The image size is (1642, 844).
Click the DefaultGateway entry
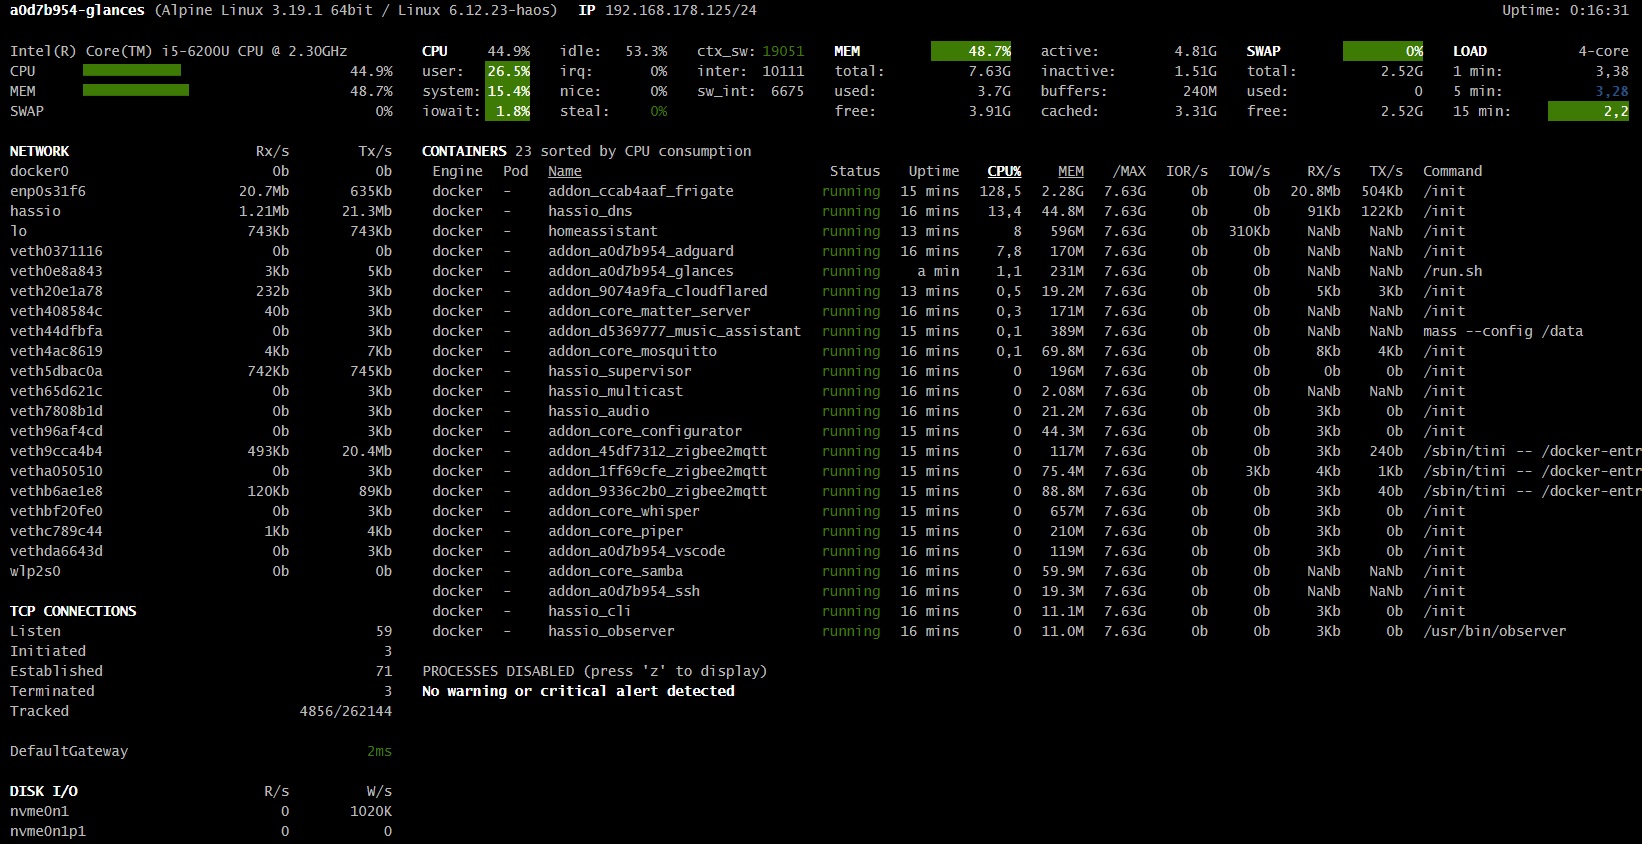click(69, 751)
